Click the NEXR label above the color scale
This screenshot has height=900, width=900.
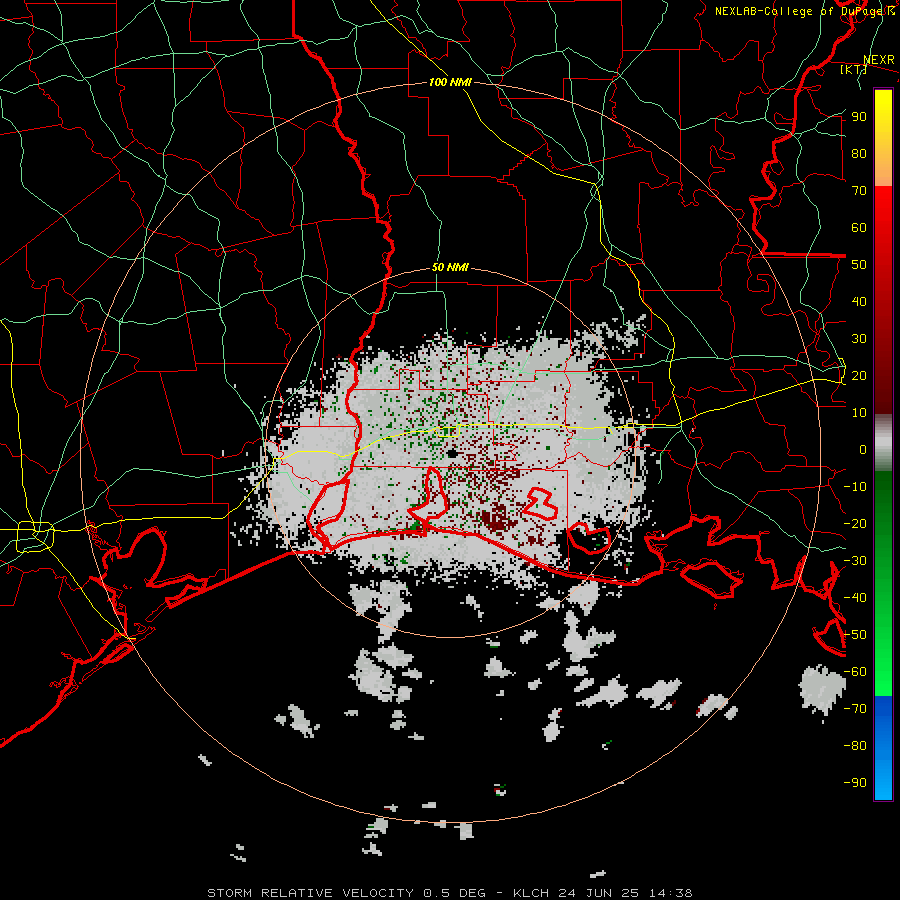click(879, 60)
